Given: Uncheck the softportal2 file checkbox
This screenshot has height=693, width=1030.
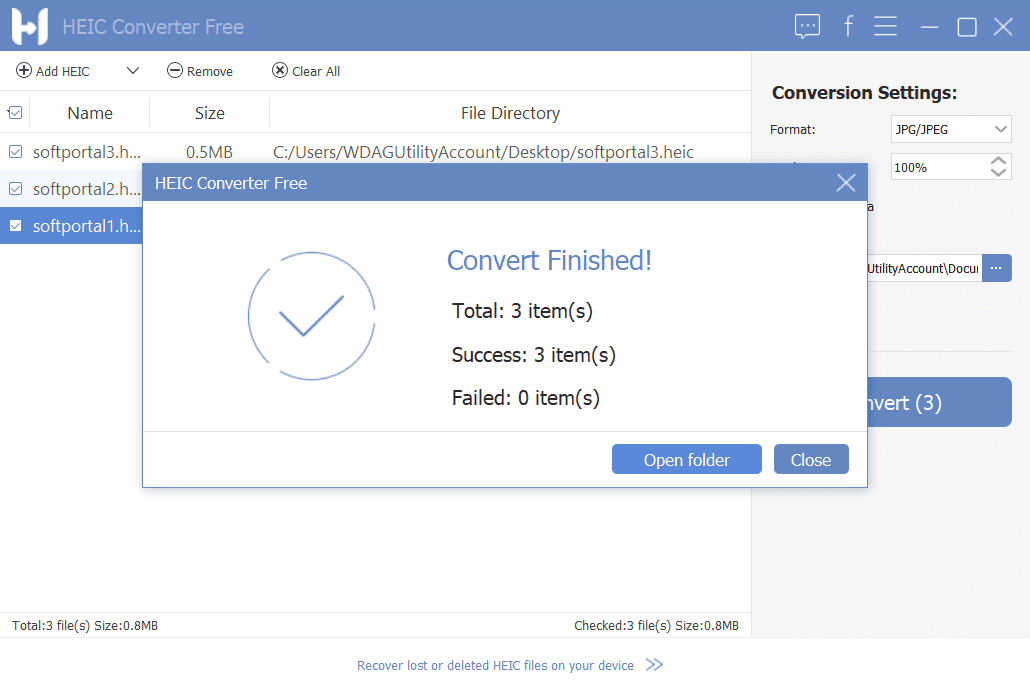Looking at the screenshot, I should (x=15, y=189).
